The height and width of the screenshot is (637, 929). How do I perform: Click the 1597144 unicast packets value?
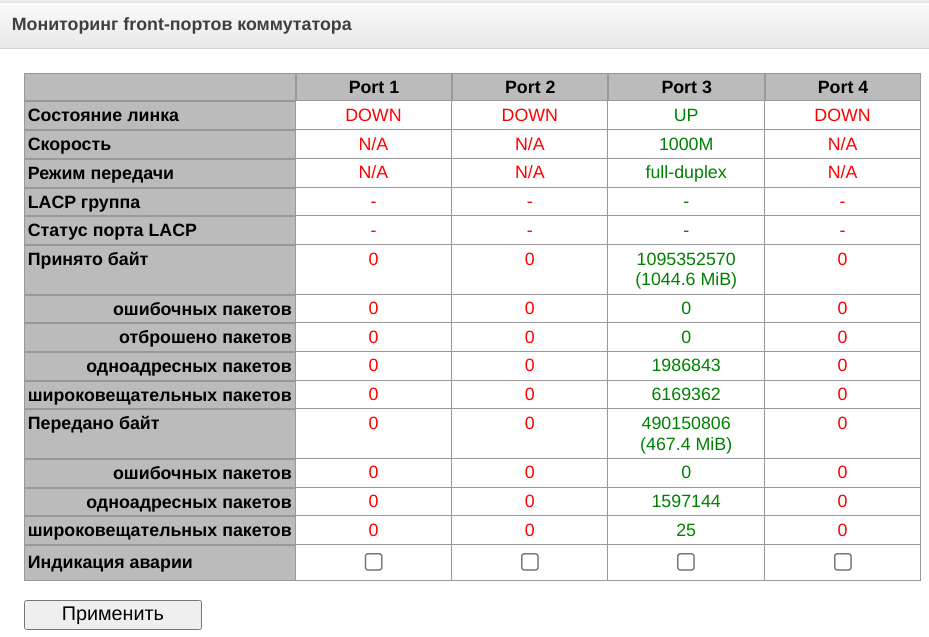coord(686,501)
